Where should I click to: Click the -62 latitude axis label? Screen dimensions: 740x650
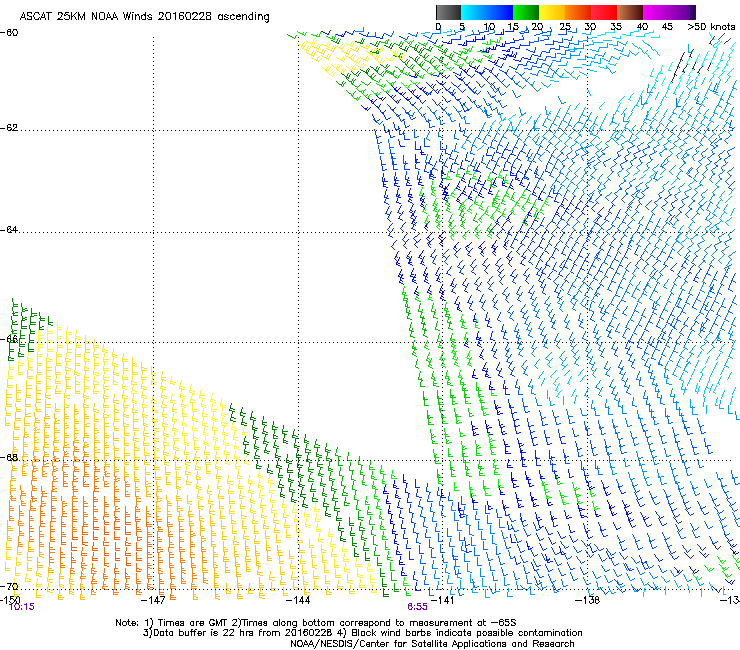(9, 128)
